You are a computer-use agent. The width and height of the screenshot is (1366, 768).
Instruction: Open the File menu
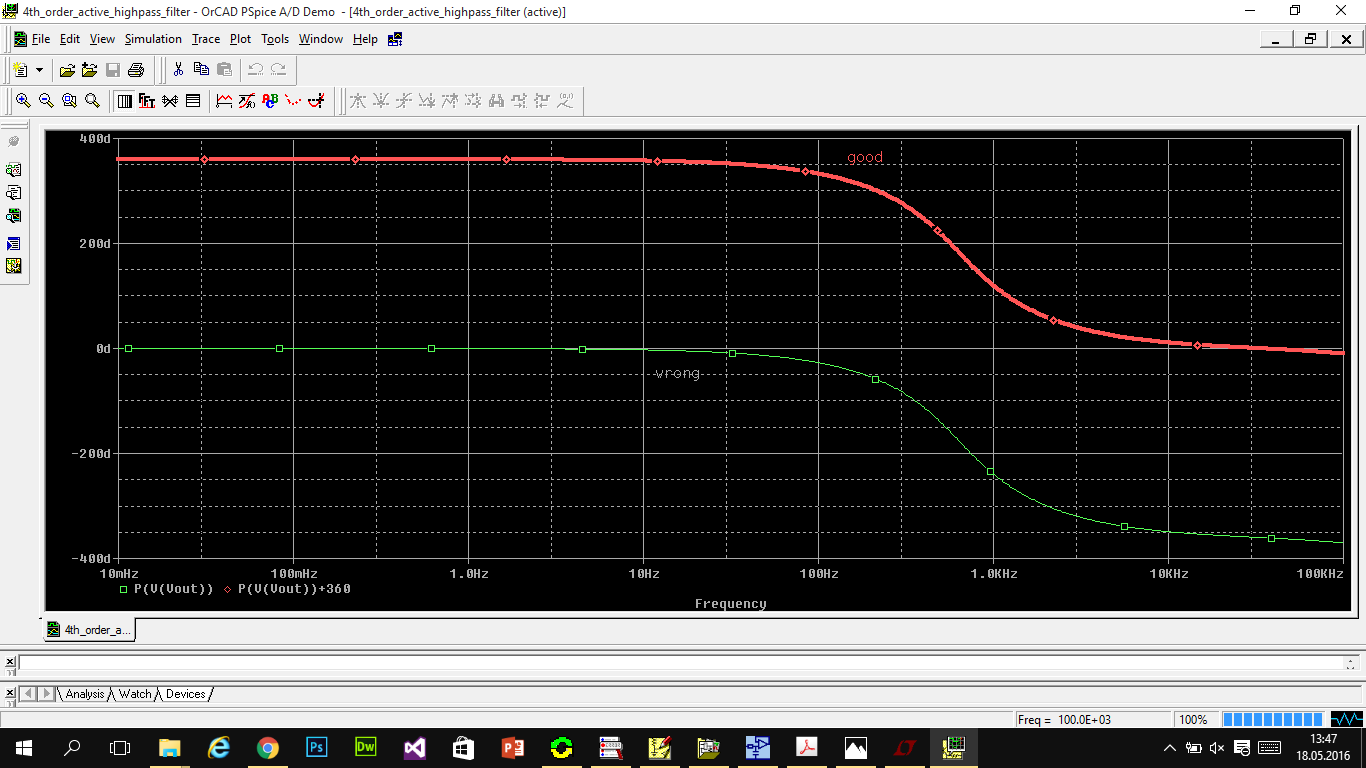coord(40,39)
